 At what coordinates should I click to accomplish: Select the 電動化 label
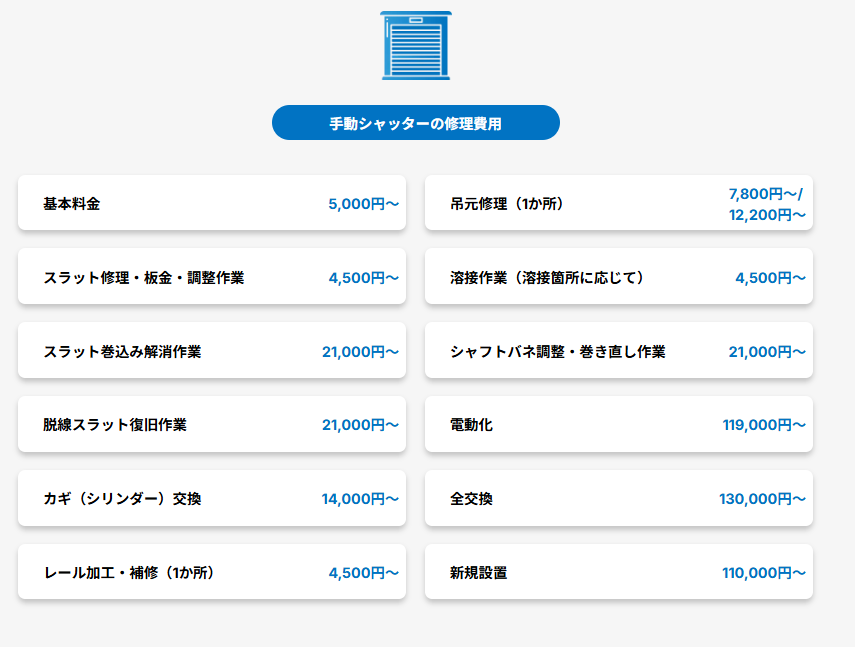click(x=471, y=425)
